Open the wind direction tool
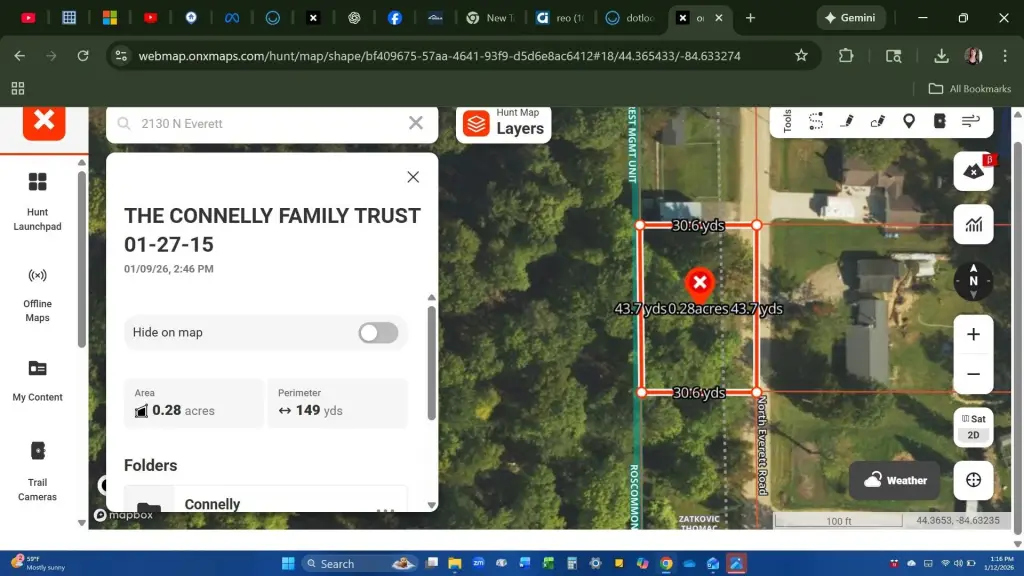 pos(970,121)
